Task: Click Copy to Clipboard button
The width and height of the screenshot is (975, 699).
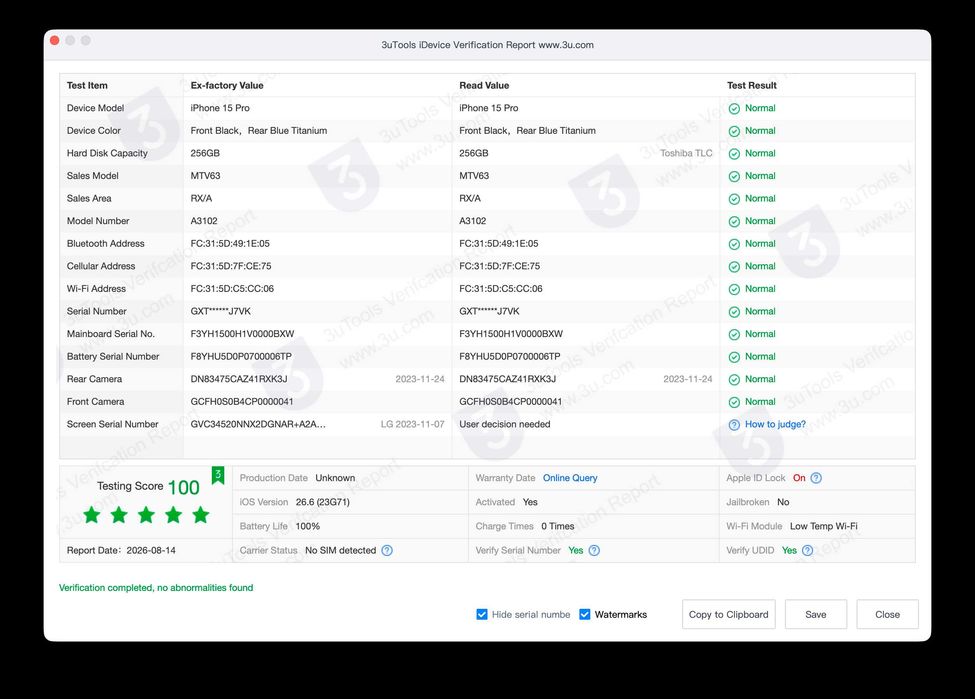Action: [729, 614]
